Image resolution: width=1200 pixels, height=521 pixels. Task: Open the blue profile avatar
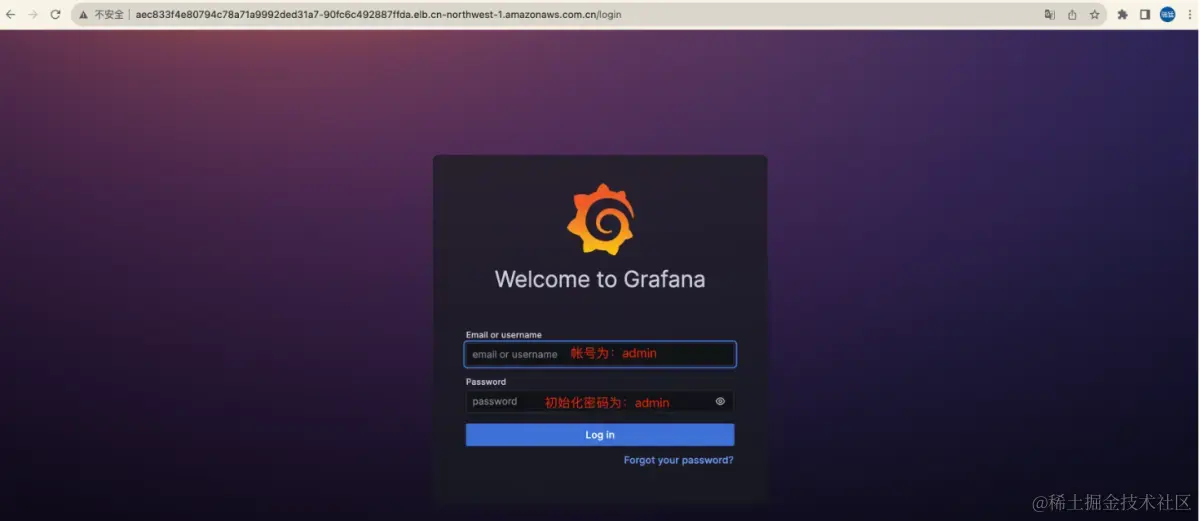(x=1167, y=14)
